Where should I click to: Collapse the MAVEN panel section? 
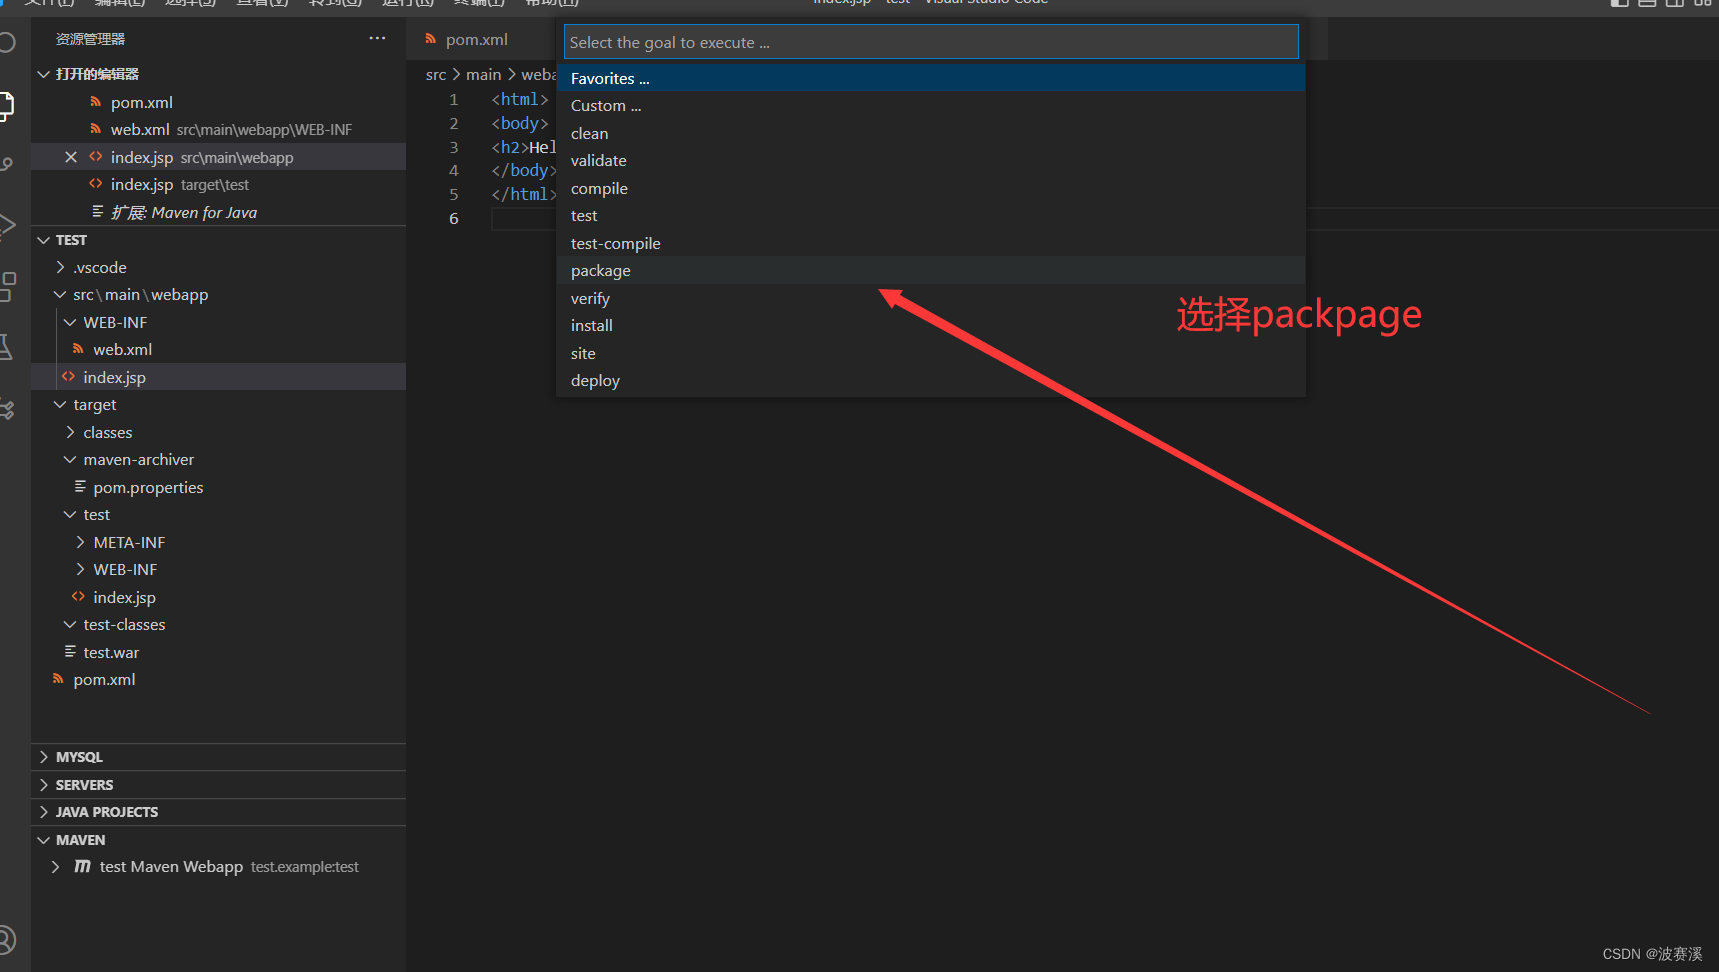tap(43, 840)
